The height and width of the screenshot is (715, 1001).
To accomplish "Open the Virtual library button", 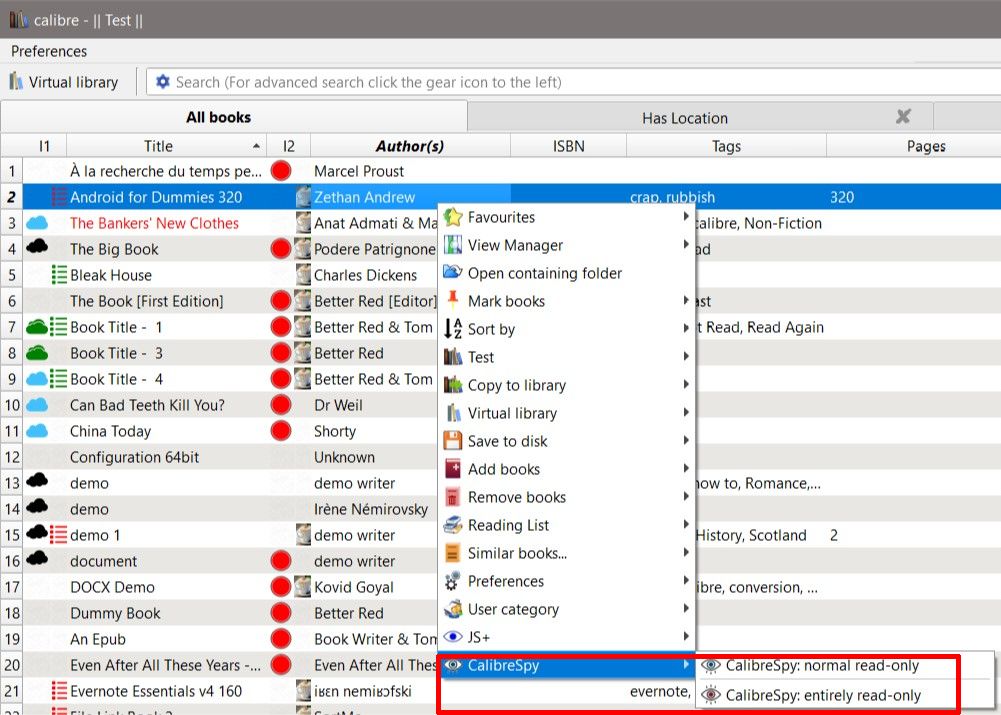I will [64, 82].
